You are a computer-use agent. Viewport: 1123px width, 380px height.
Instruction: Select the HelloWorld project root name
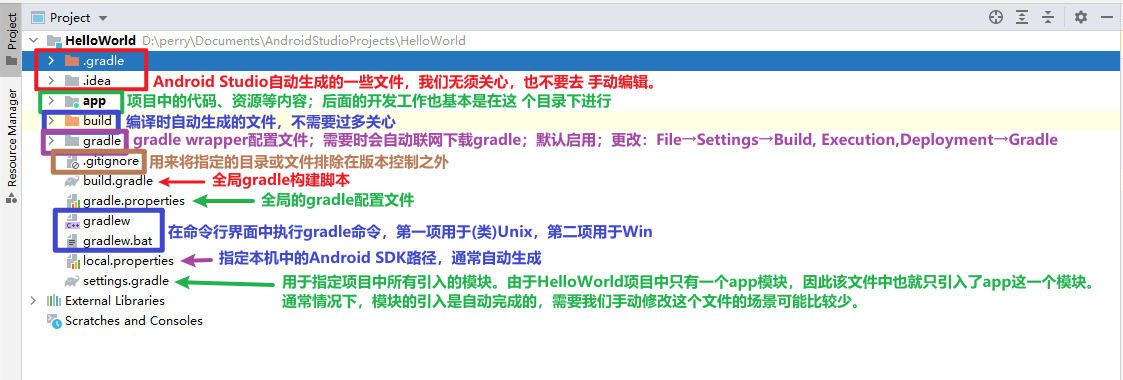point(101,41)
